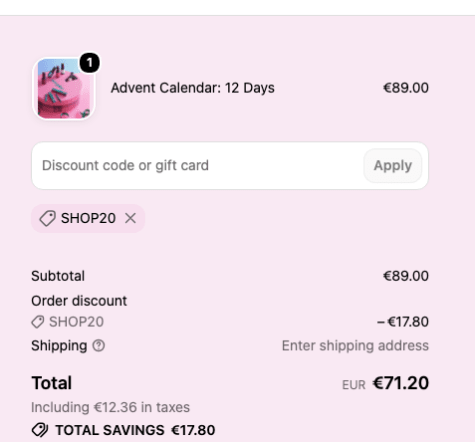Remove the SHOP20 discount code

click(130, 219)
